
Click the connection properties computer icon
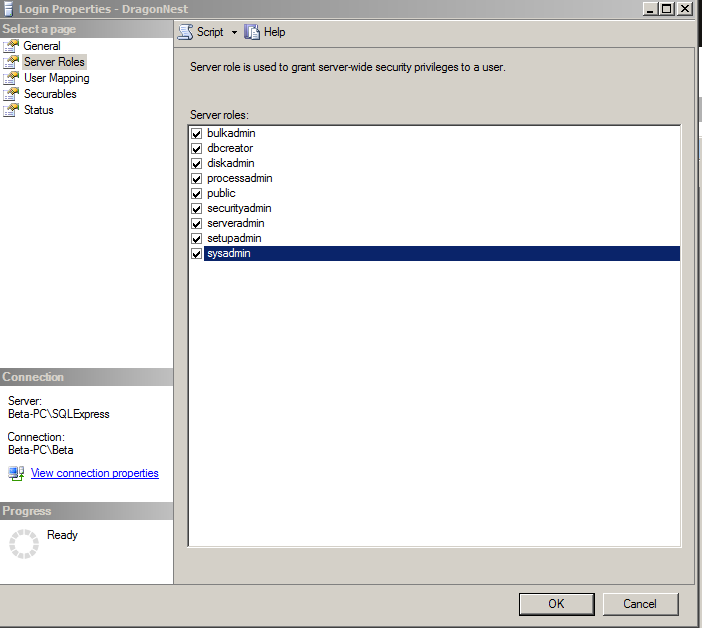[16, 474]
